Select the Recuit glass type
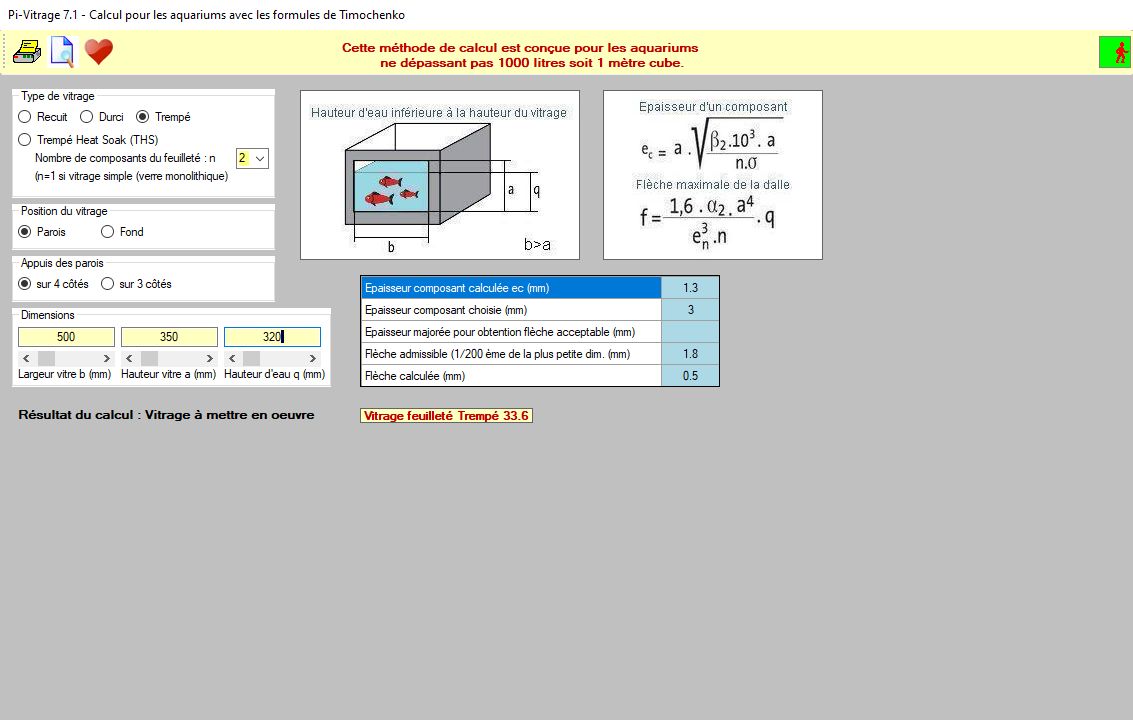1133x720 pixels. click(26, 117)
